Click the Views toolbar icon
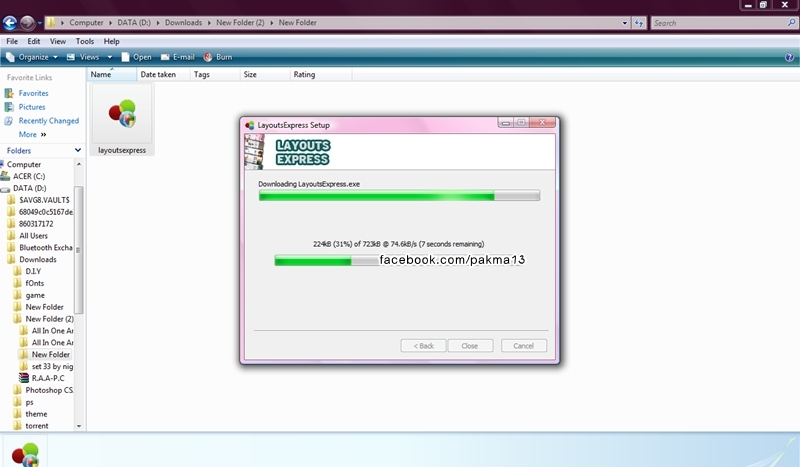 tap(71, 57)
